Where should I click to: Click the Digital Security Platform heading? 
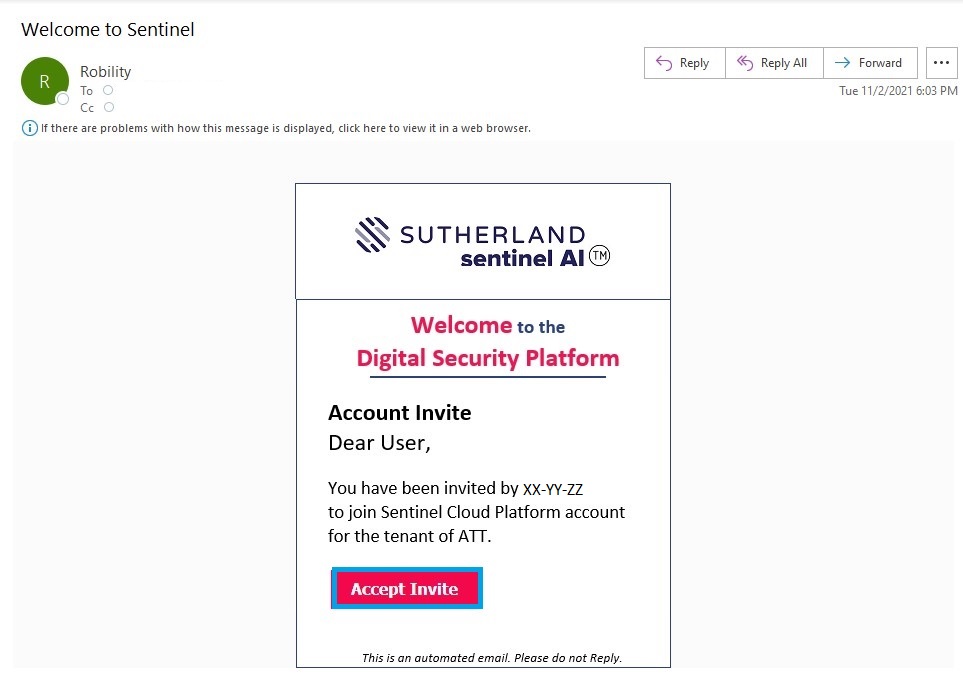(488, 357)
